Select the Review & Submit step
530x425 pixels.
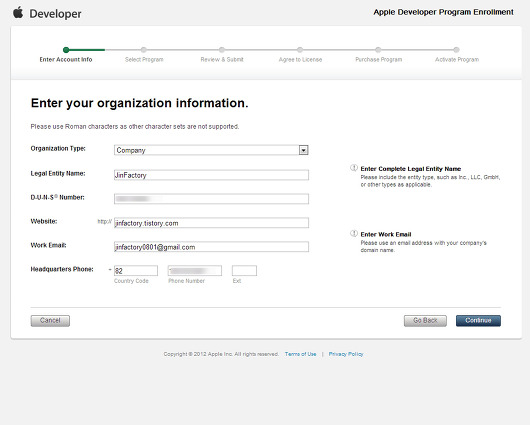click(x=222, y=55)
